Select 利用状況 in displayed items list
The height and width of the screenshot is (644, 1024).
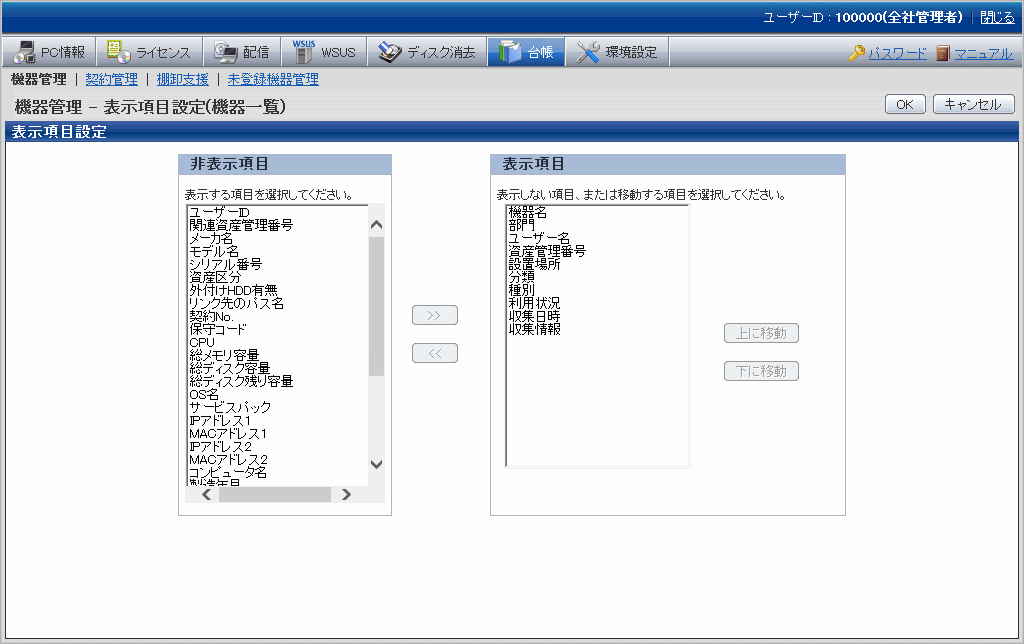coord(598,303)
